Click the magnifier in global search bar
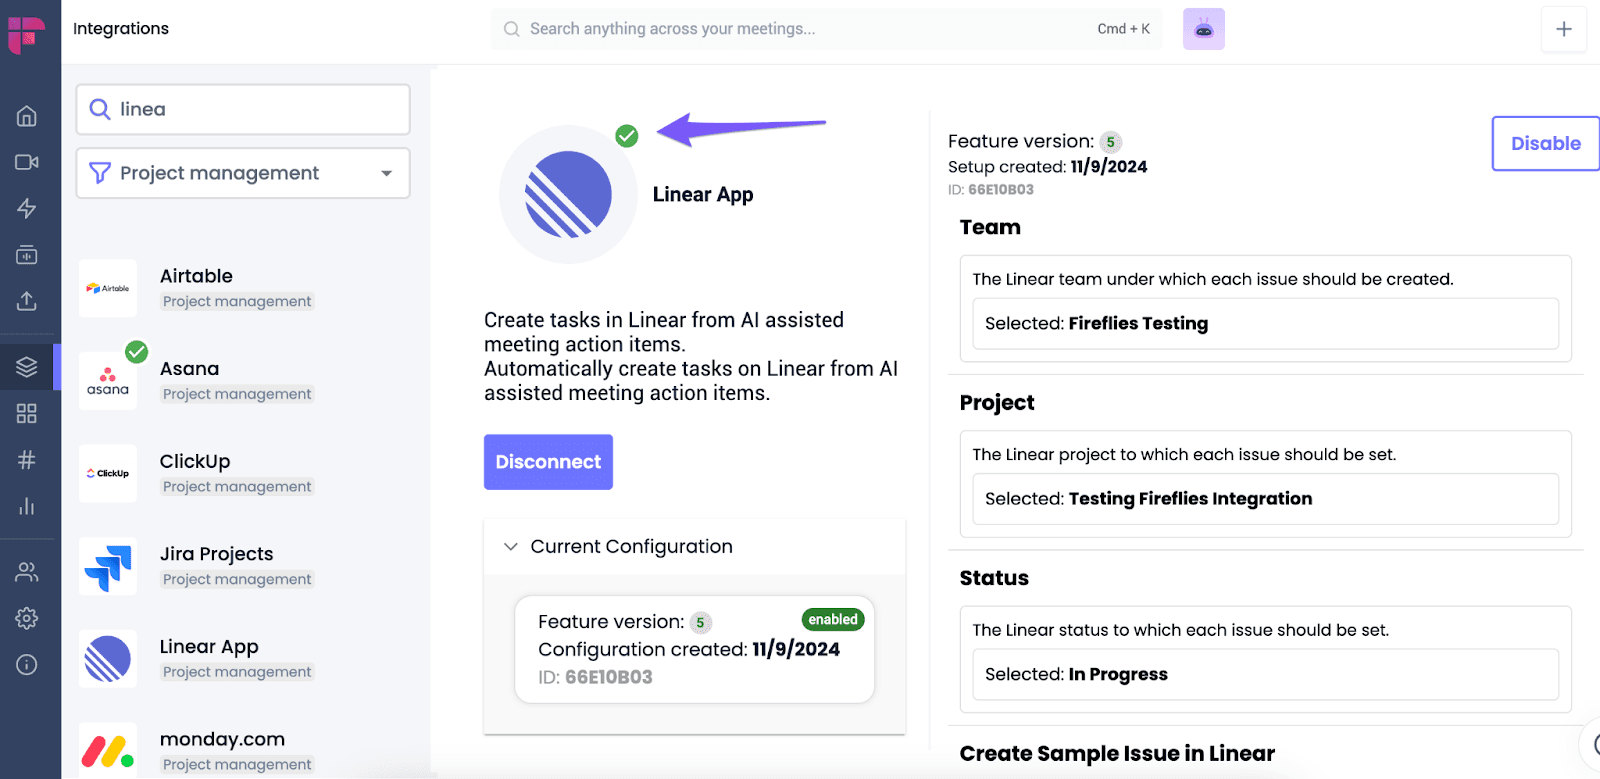Image resolution: width=1600 pixels, height=779 pixels. point(511,29)
